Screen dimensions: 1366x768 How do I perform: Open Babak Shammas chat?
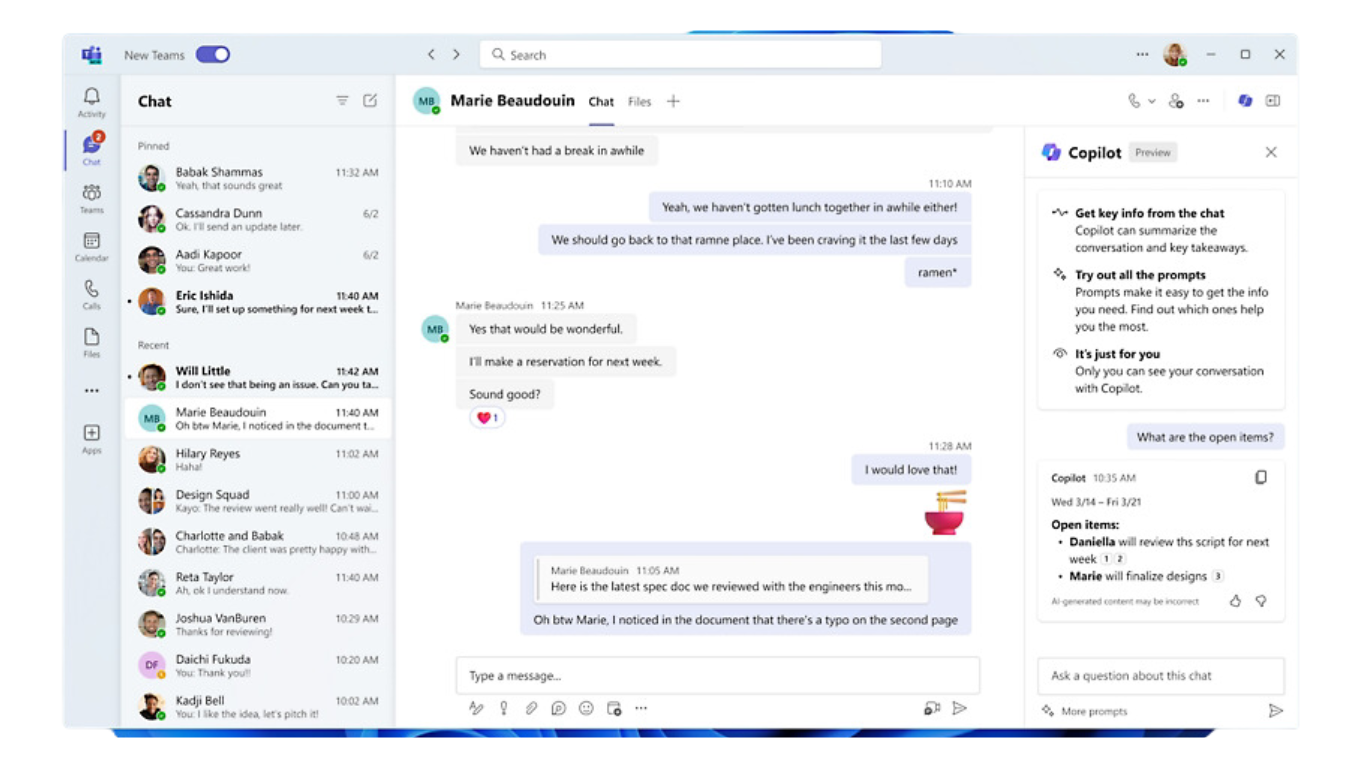[257, 178]
